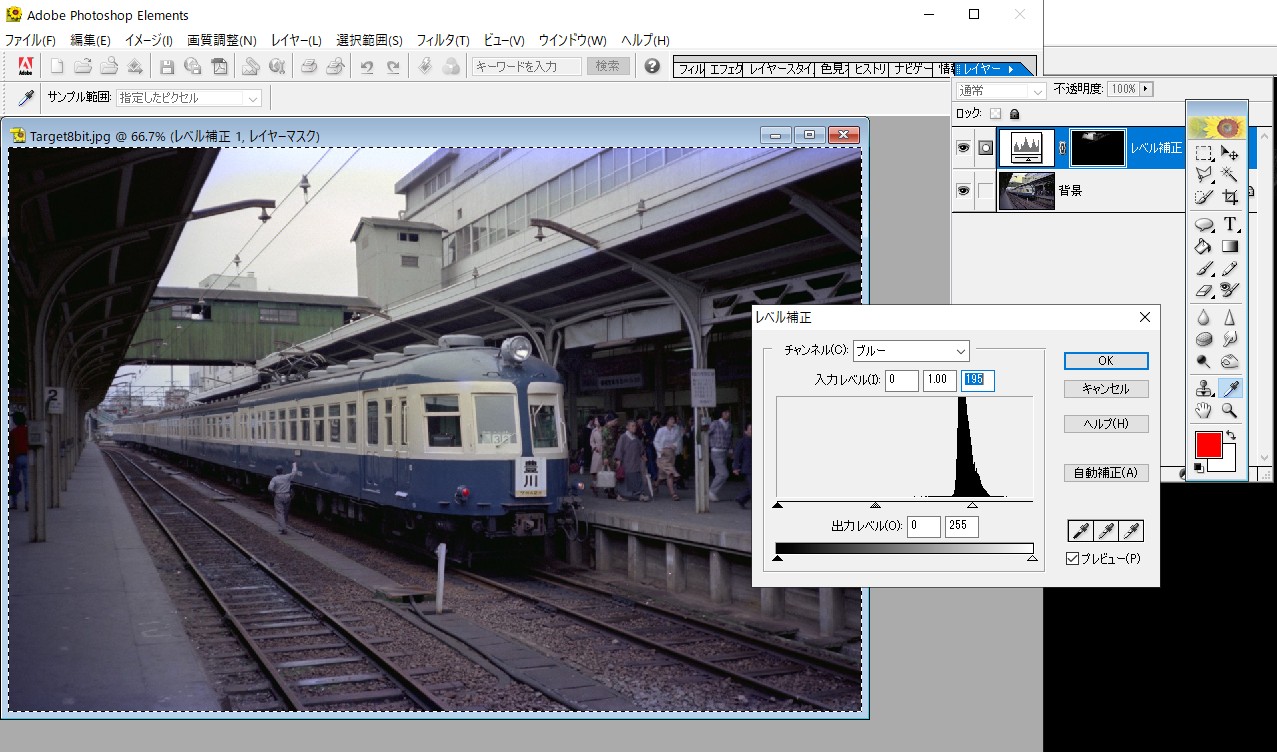The height and width of the screenshot is (752, 1277).
Task: Select the Smudge tool
Action: [x=1230, y=339]
